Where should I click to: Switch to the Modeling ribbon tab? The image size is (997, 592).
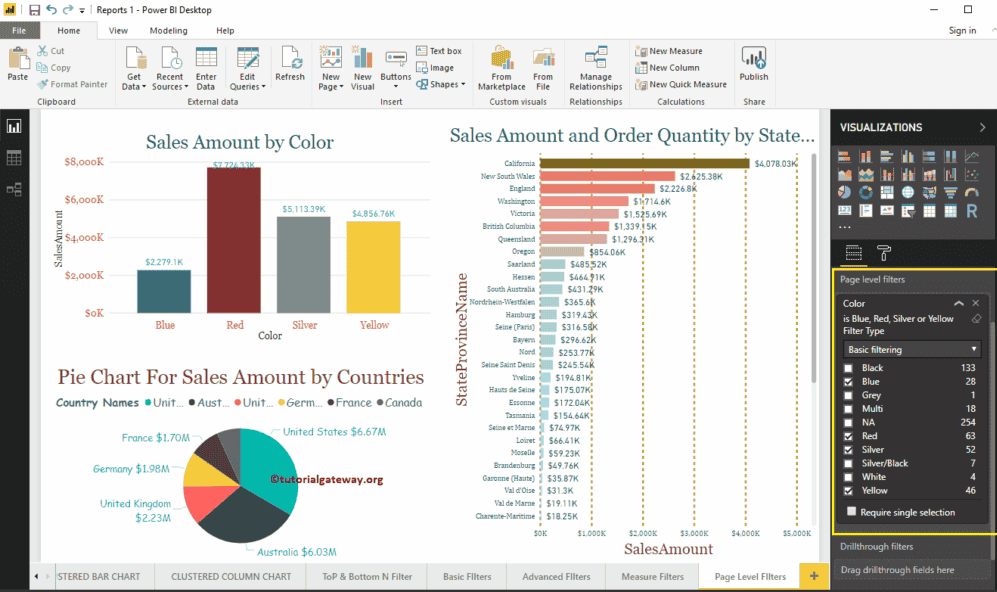tap(167, 30)
